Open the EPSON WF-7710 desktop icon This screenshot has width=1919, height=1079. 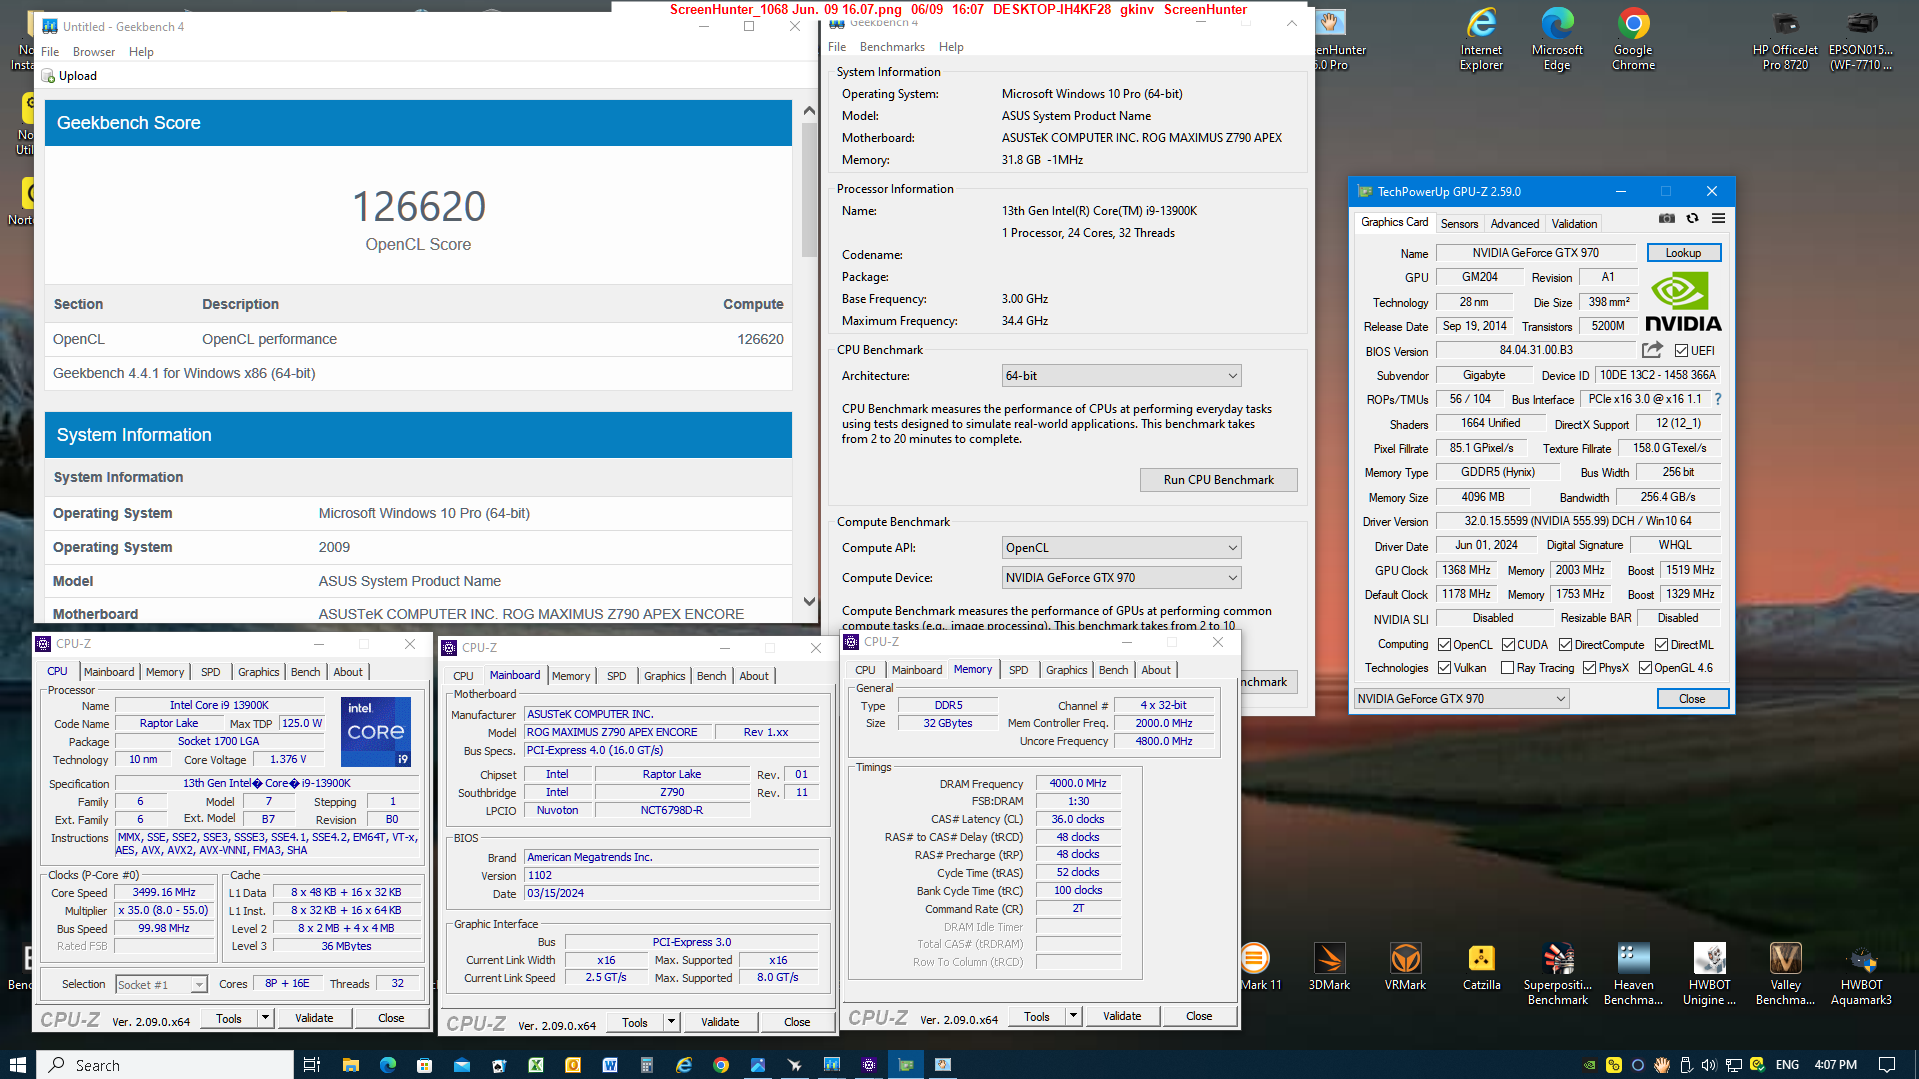pos(1861,40)
